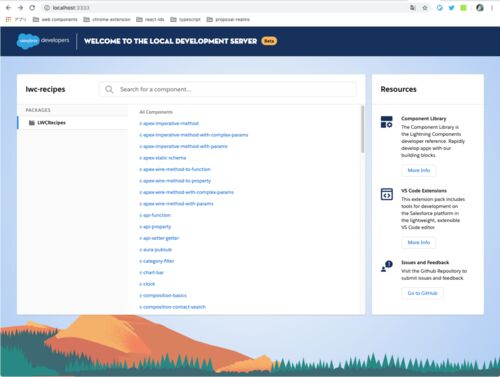The height and width of the screenshot is (377, 500).
Task: Click the All Components list heading
Action: click(156, 112)
